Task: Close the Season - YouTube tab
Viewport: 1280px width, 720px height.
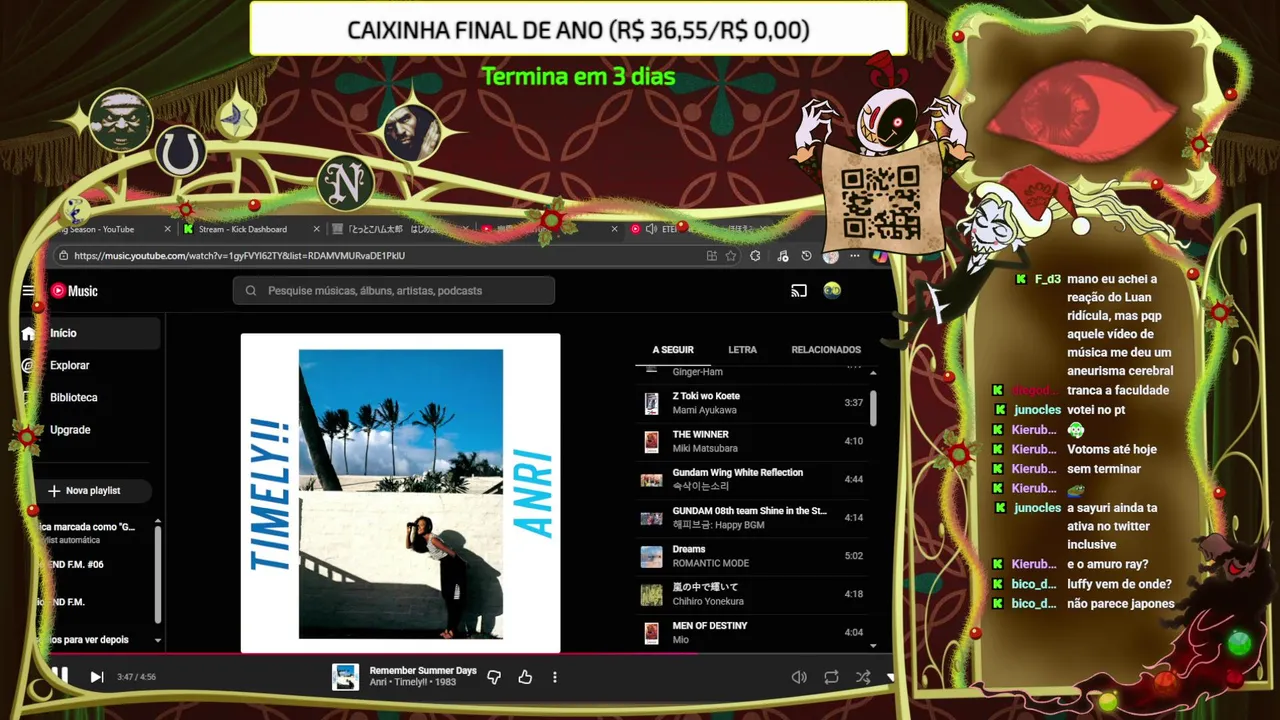Action: pyautogui.click(x=168, y=229)
